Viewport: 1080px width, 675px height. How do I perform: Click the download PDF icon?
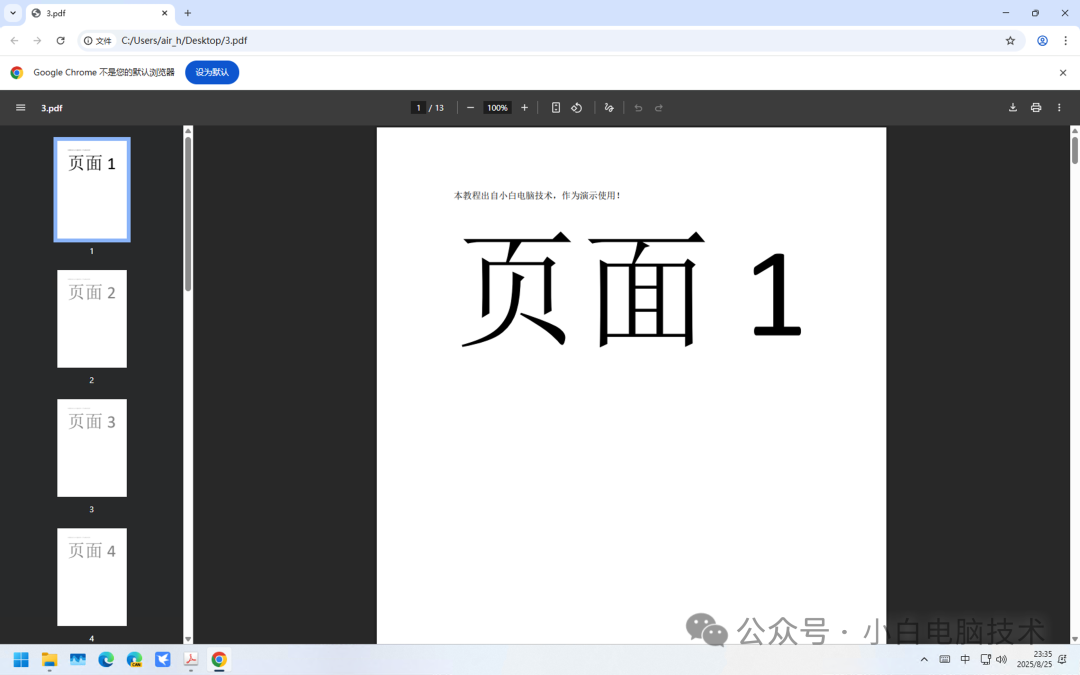1012,107
